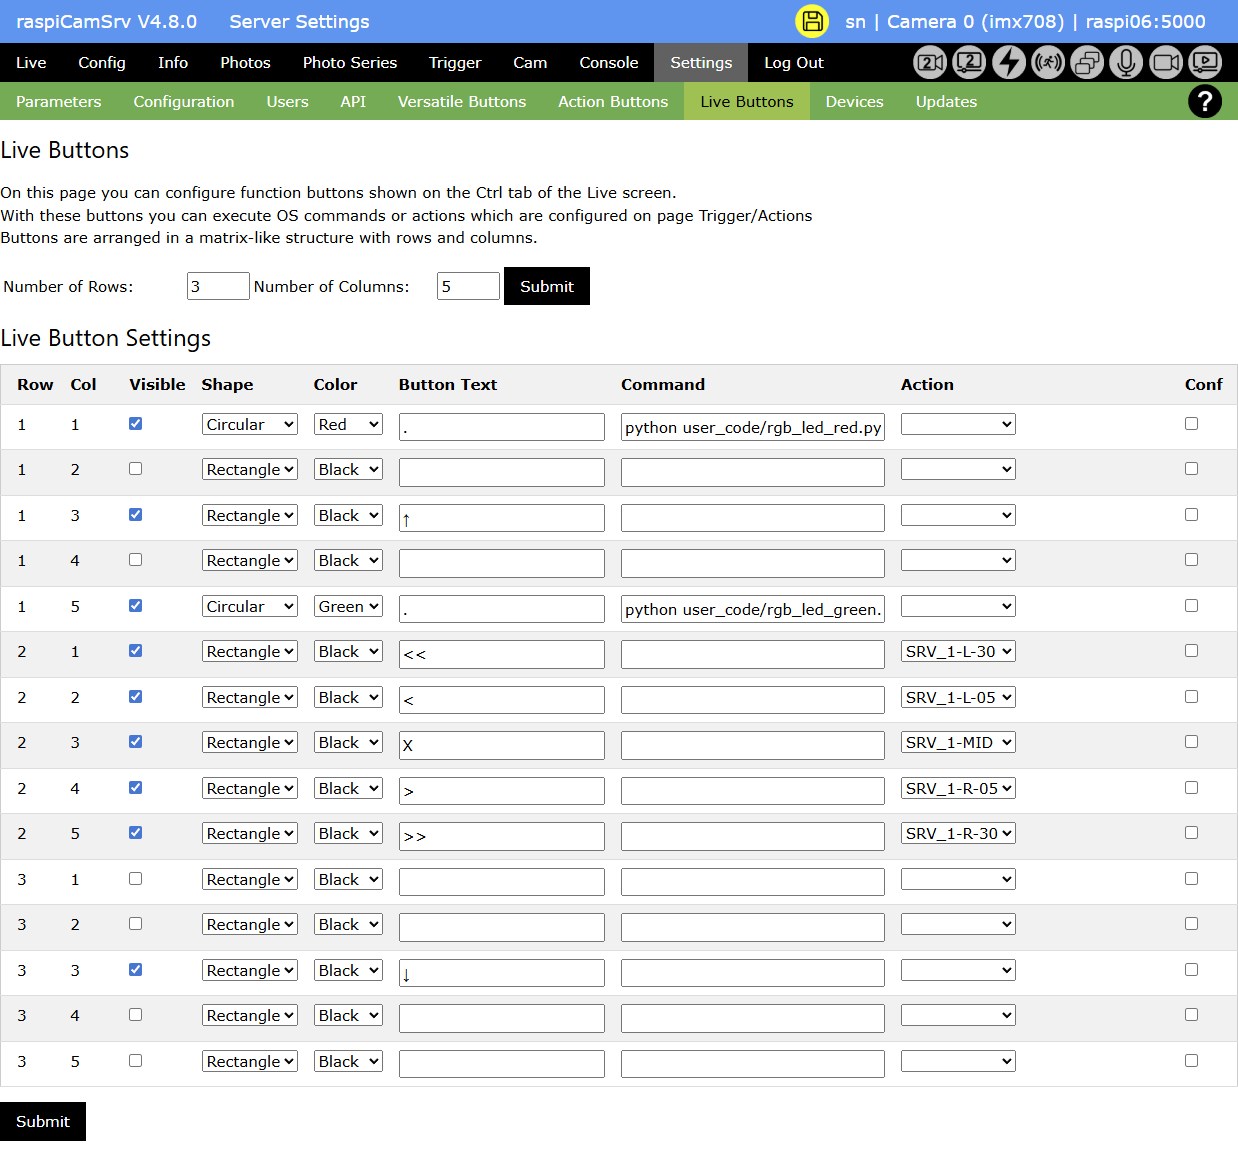Switch to the Versatile Buttons tab

coord(461,101)
